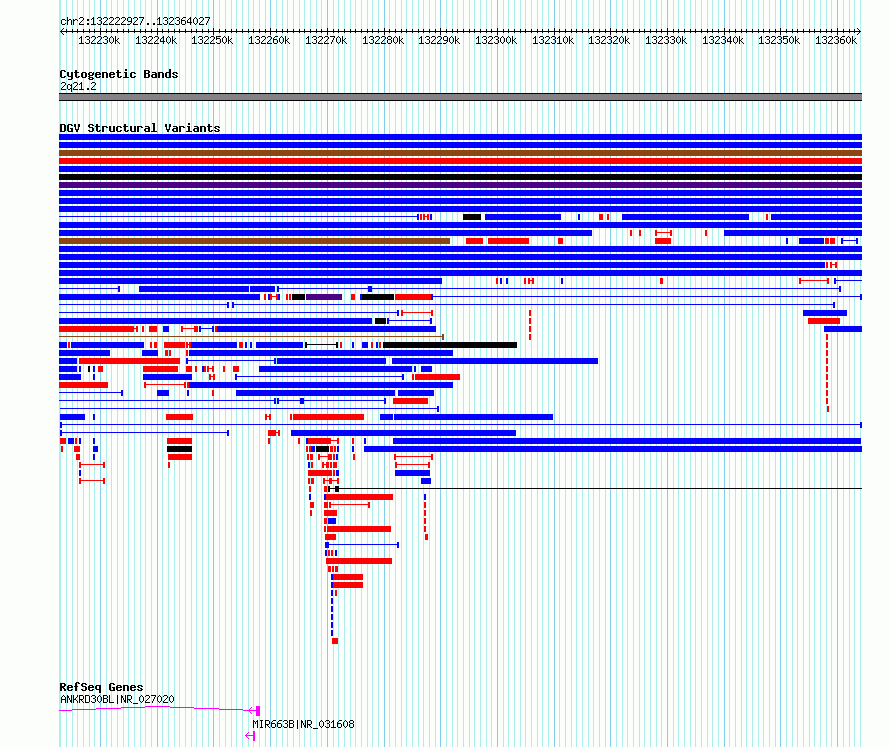The height and width of the screenshot is (747, 890).
Task: Click the chr2:132222927..132364027 coordinate label
Action: pyautogui.click(x=135, y=21)
